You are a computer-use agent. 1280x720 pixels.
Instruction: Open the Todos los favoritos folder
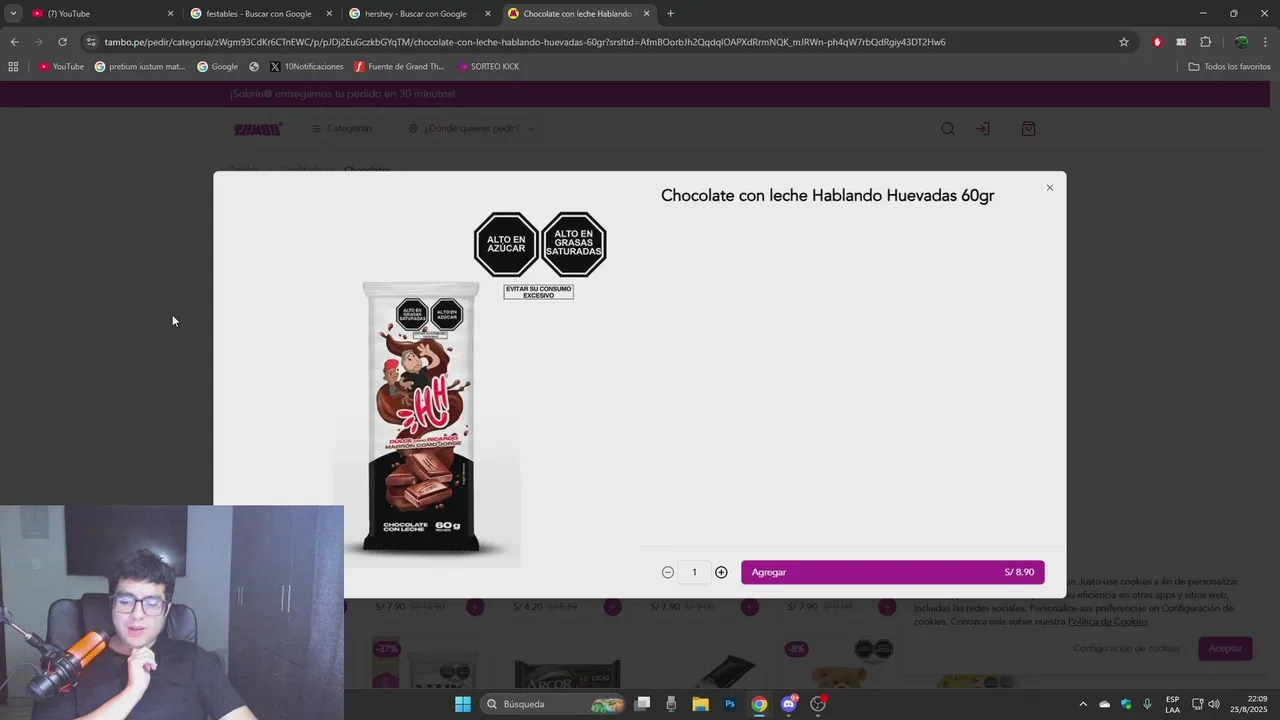1229,66
